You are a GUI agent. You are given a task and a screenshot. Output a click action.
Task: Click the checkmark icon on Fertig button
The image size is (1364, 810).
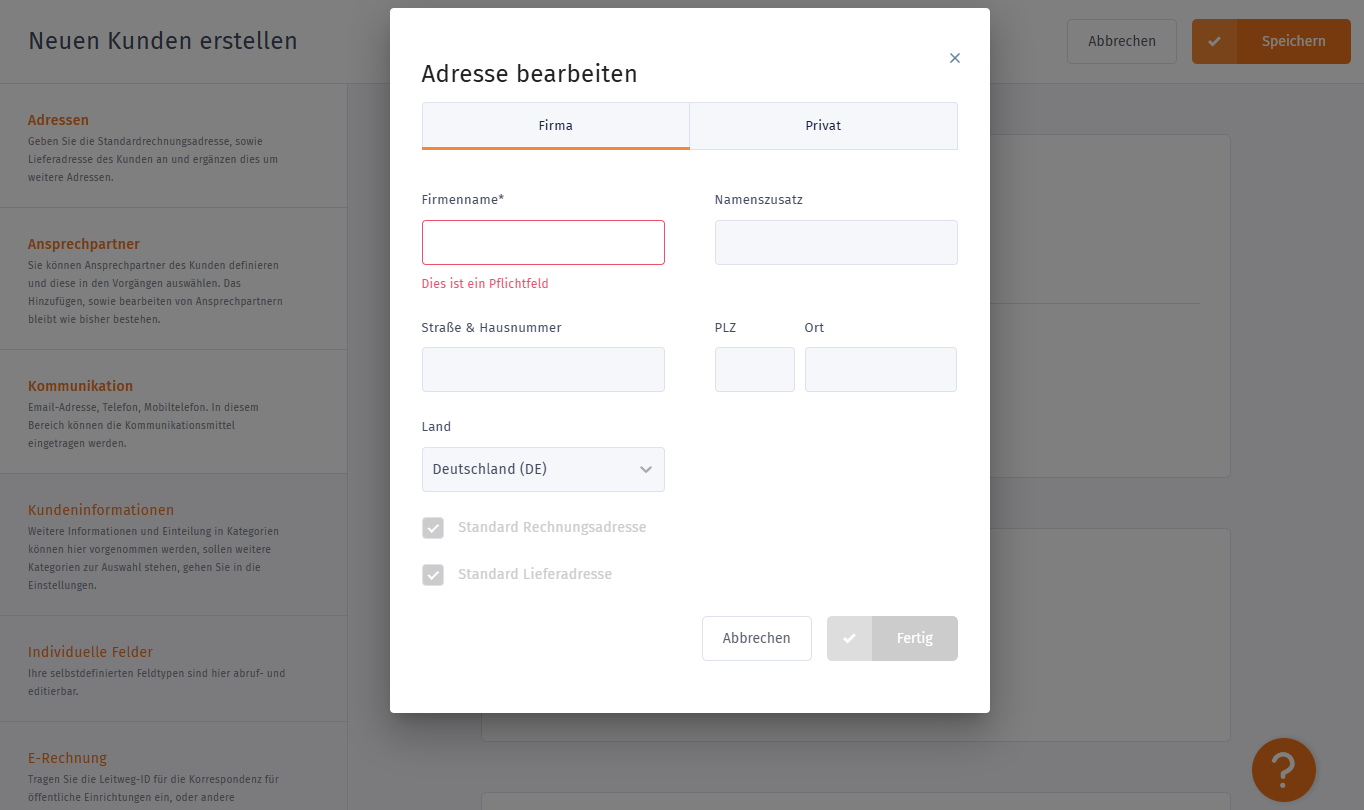[849, 638]
